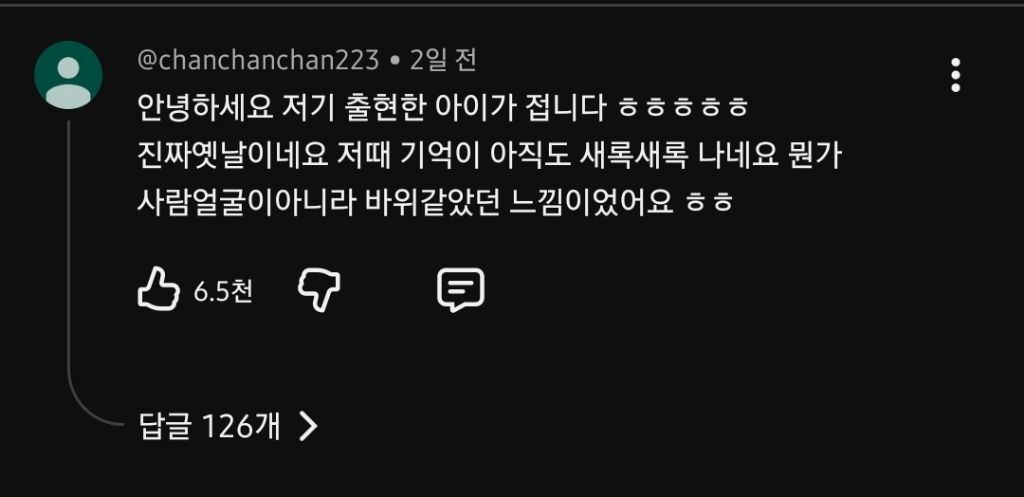
Task: Dislike the comment with thumbs-down icon
Action: [319, 291]
